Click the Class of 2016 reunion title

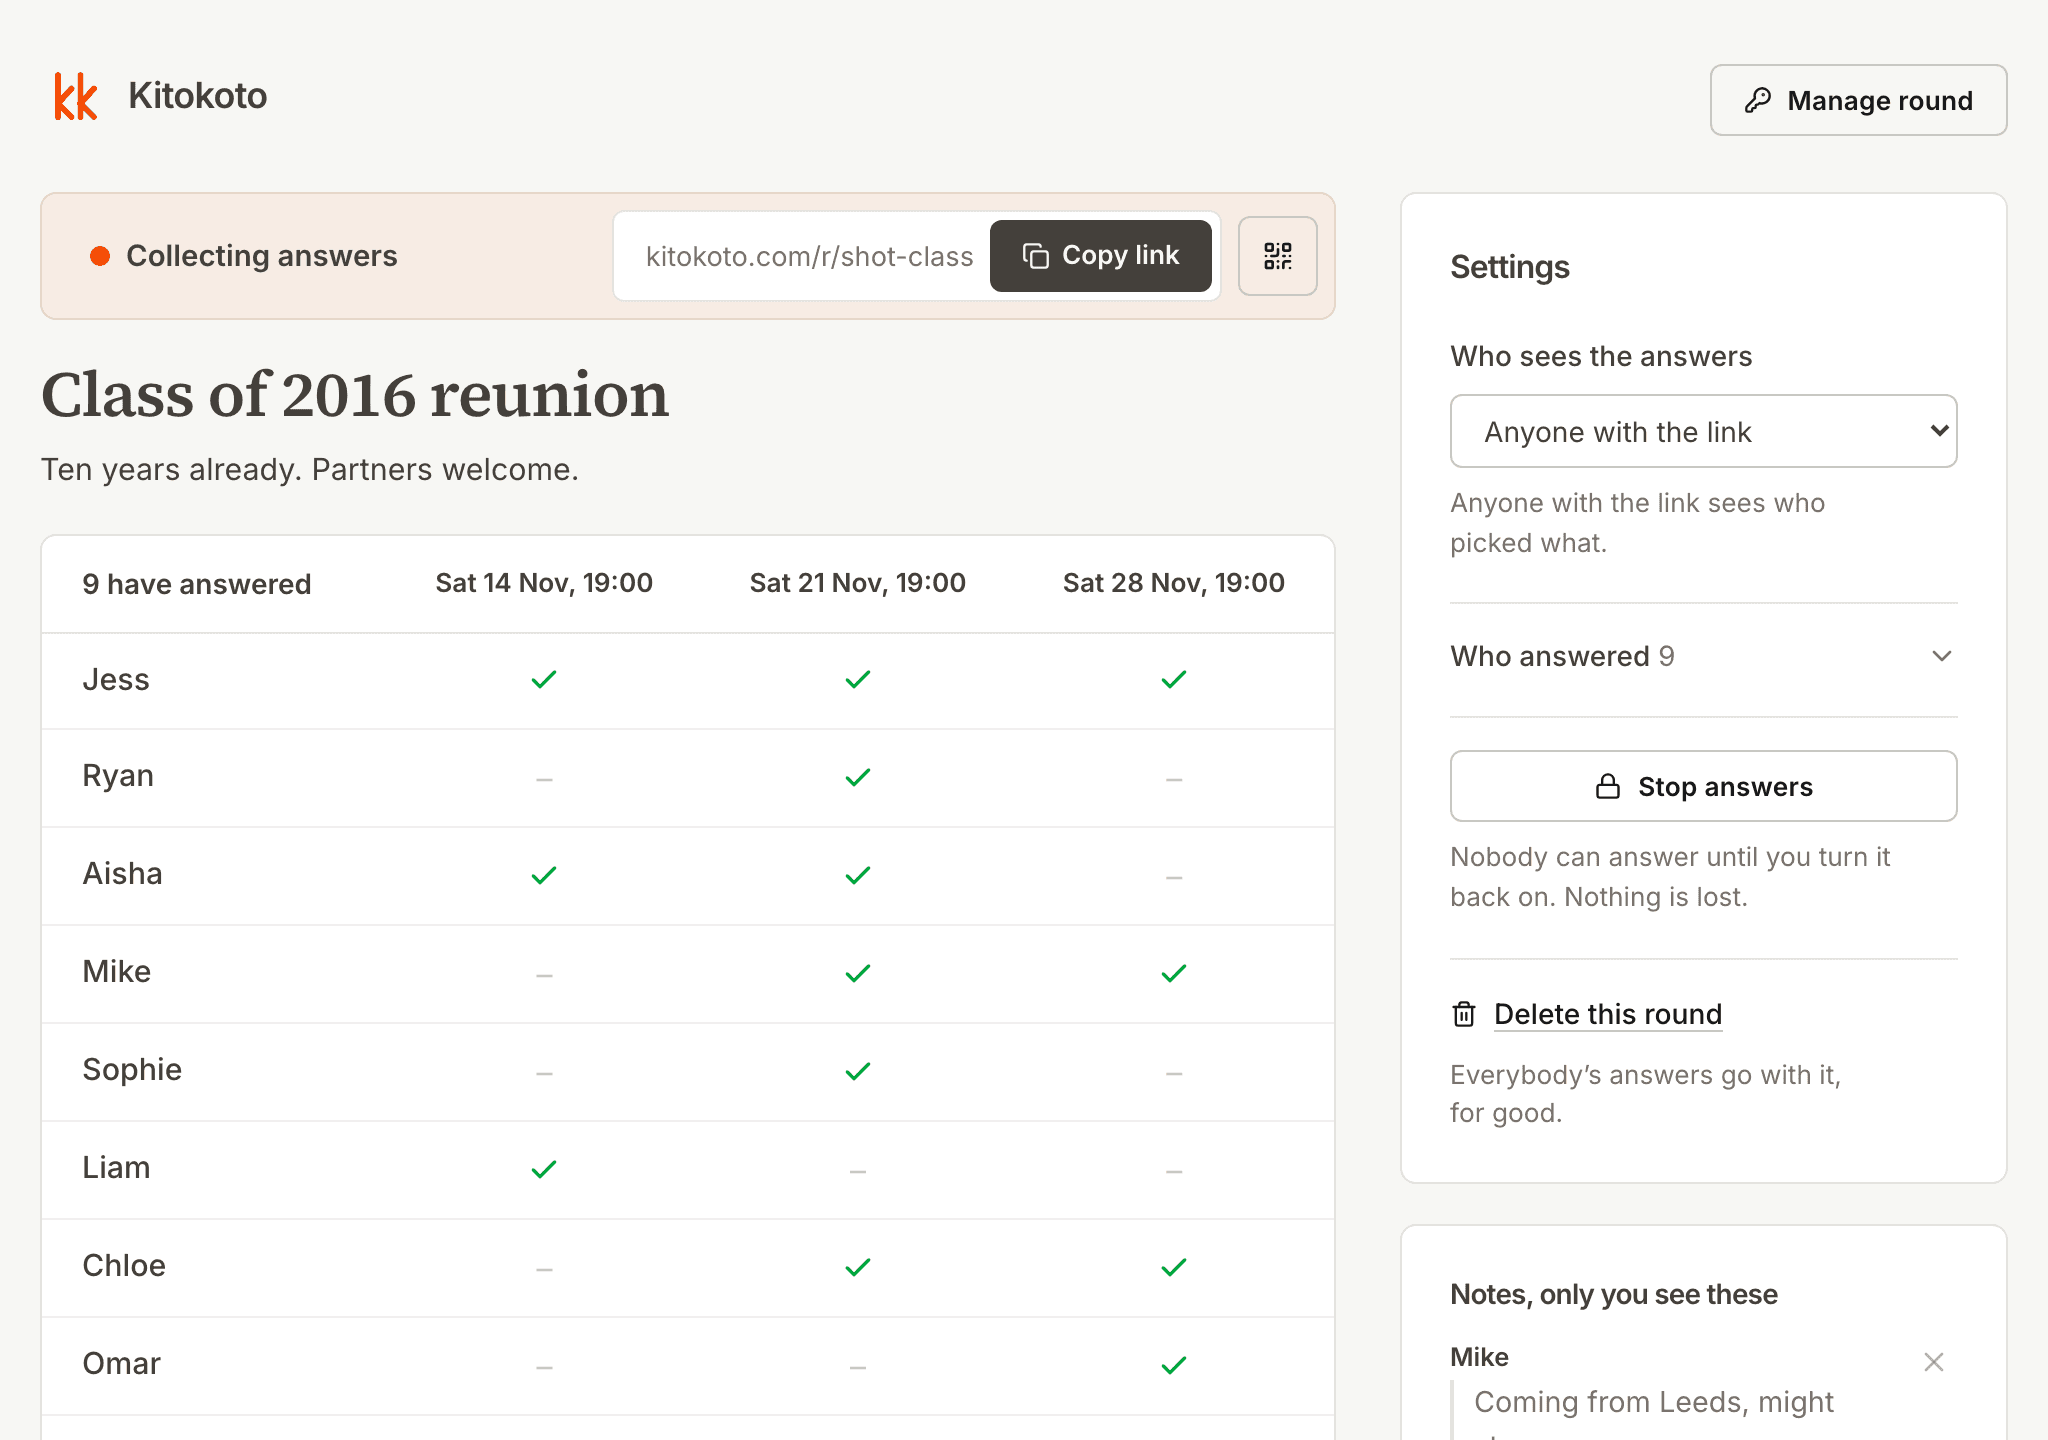pos(355,395)
